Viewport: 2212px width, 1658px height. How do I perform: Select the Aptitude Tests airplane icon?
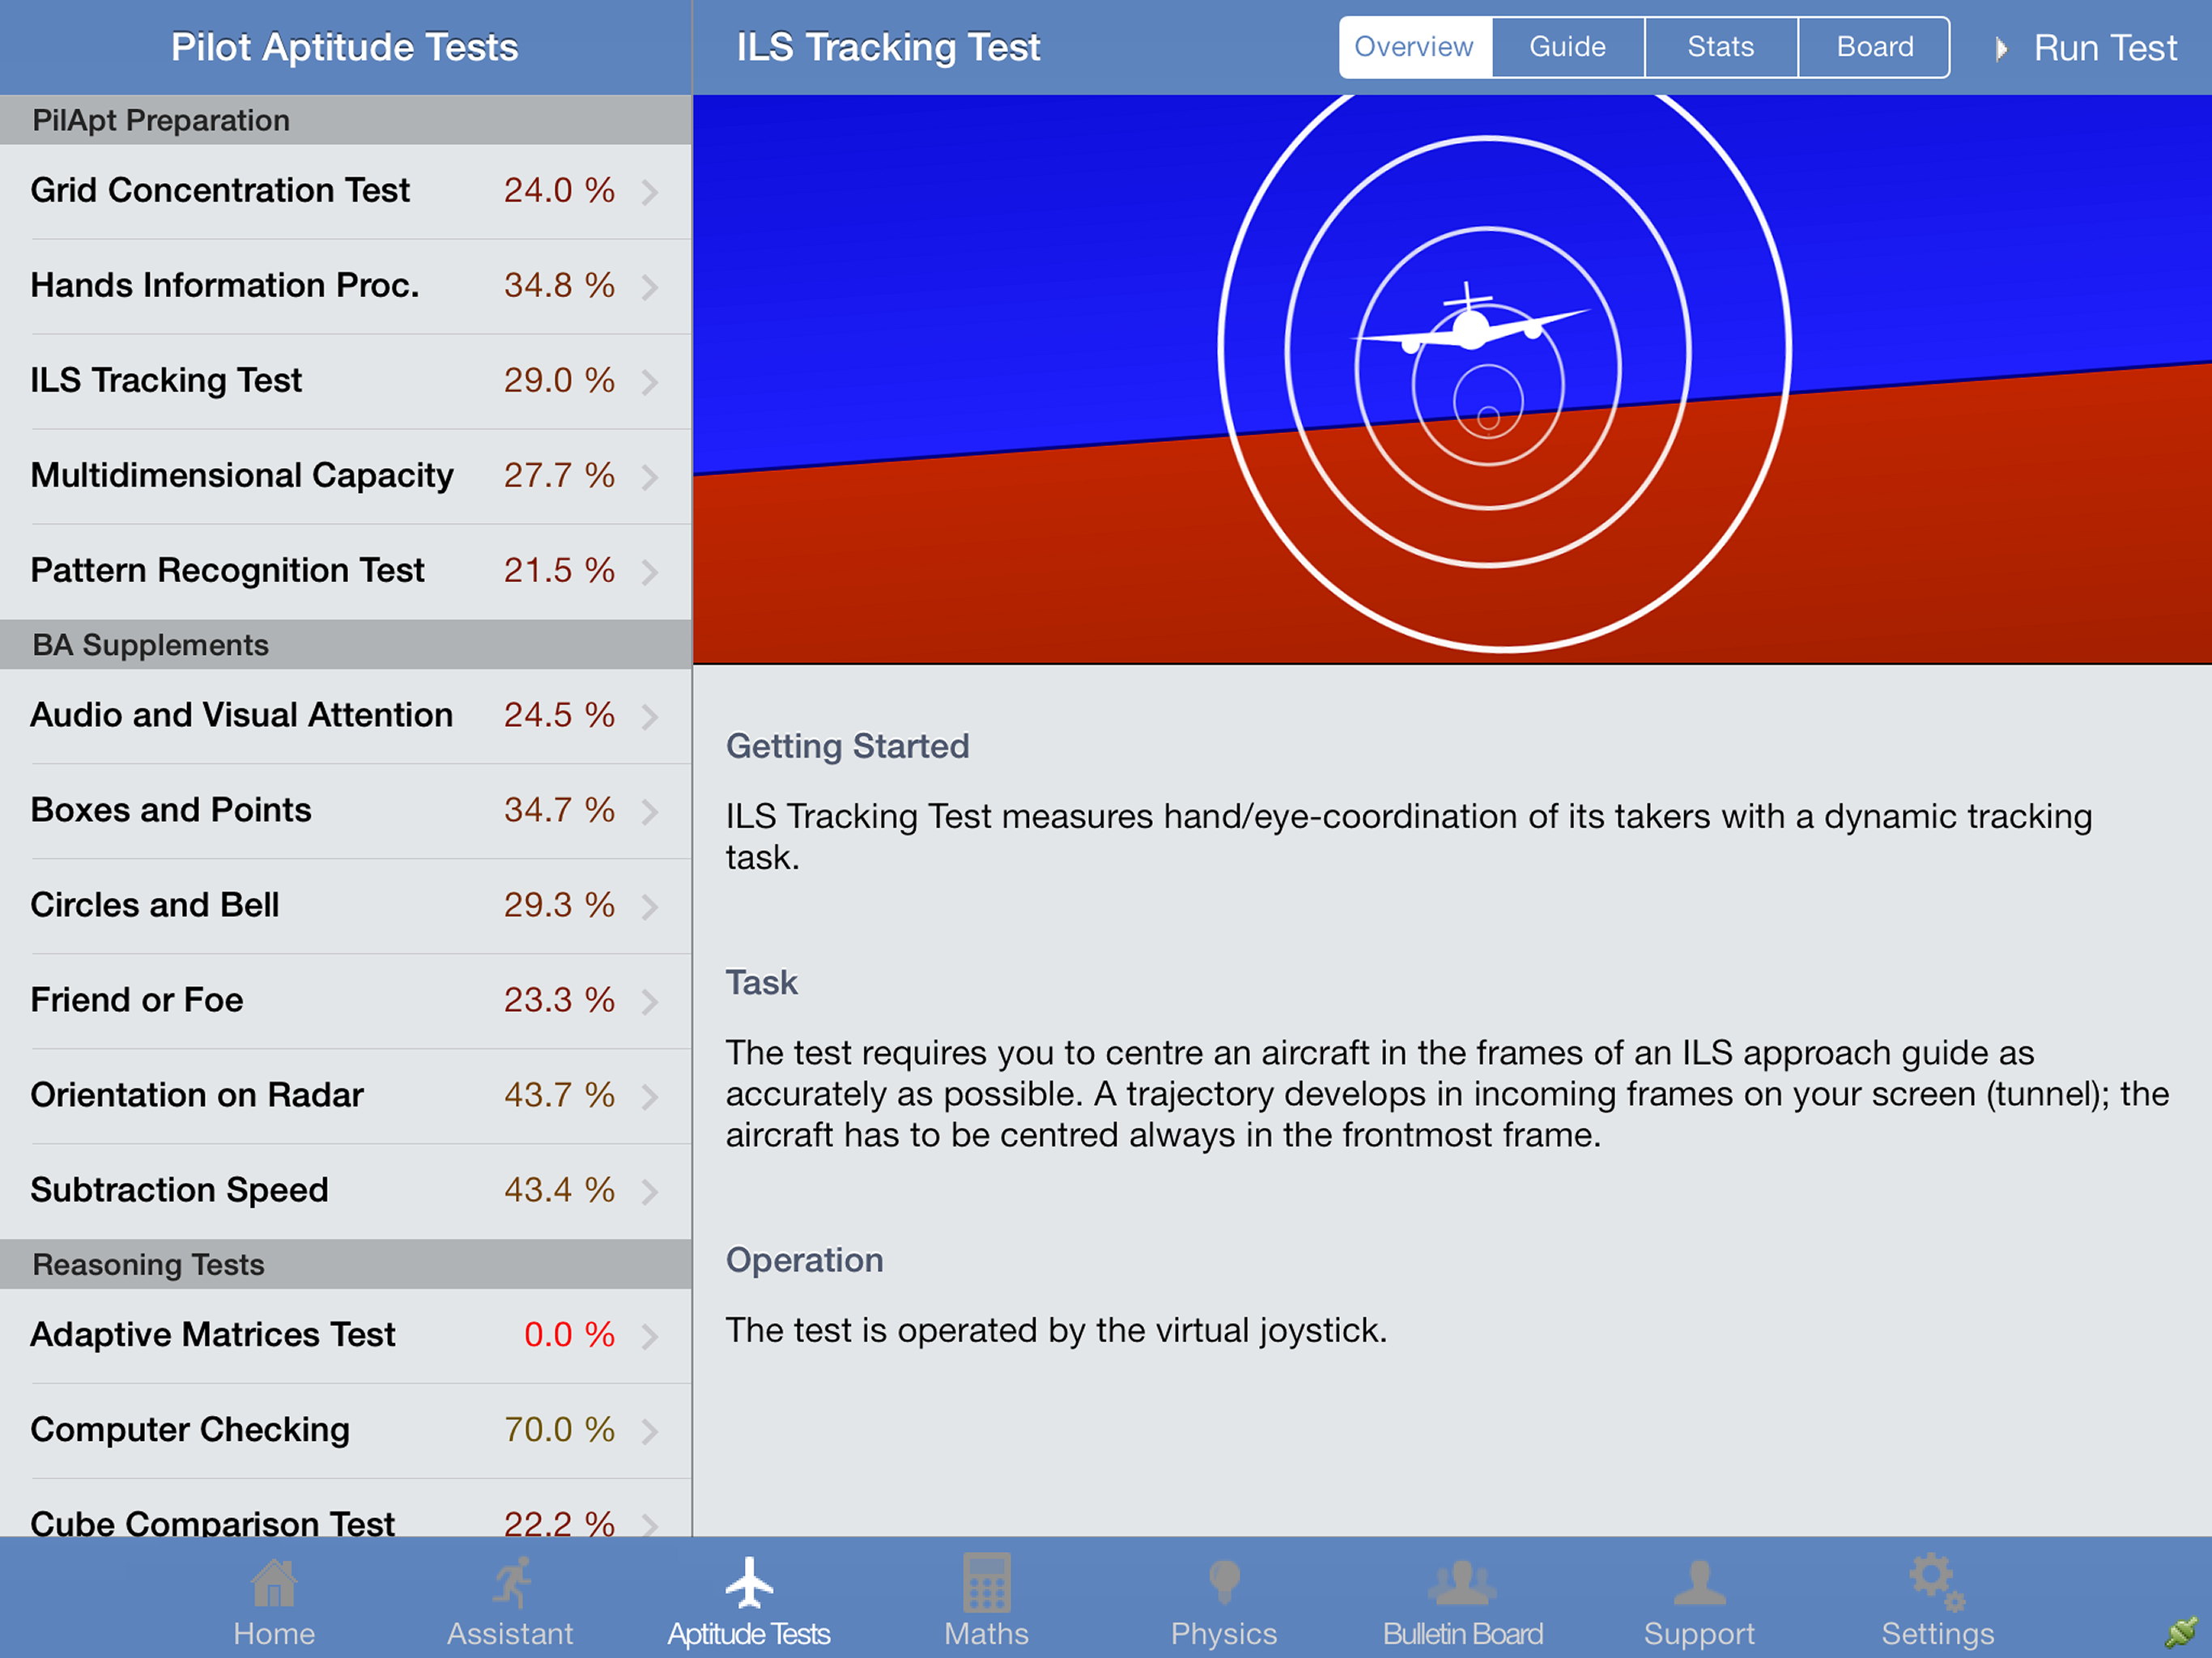click(749, 1582)
